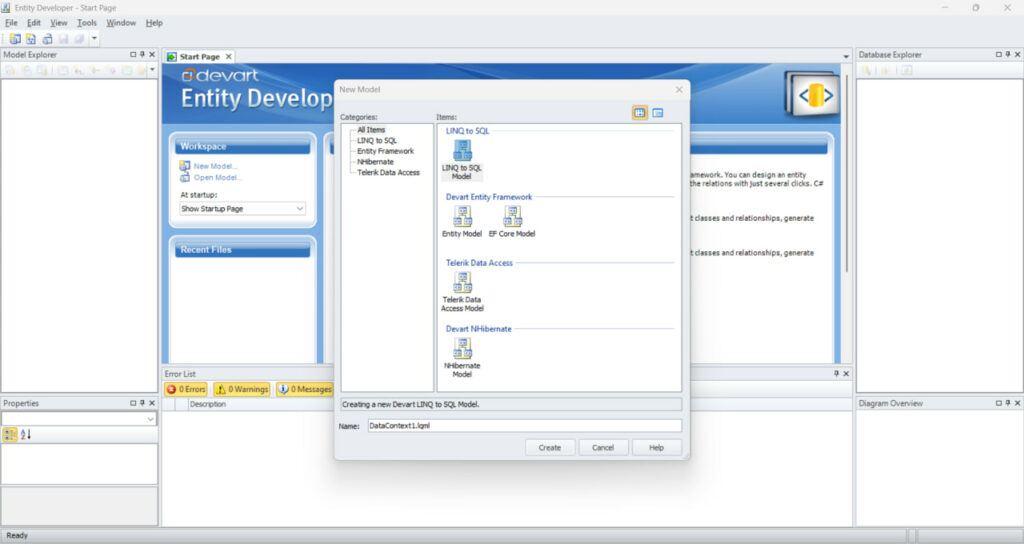
Task: Select All Items in the Categories list
Action: pyautogui.click(x=371, y=130)
